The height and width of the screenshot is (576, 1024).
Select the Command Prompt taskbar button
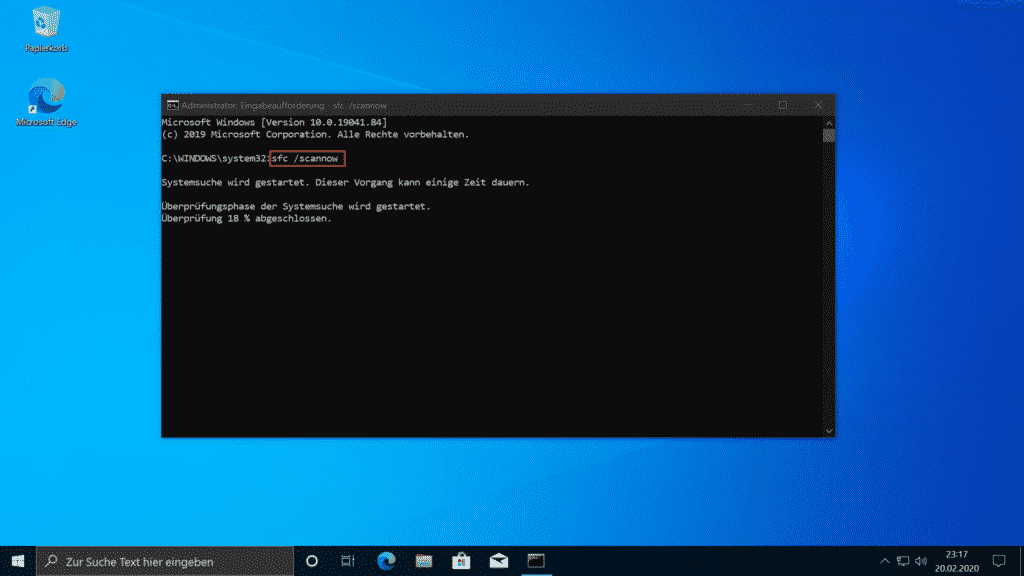(x=536, y=561)
